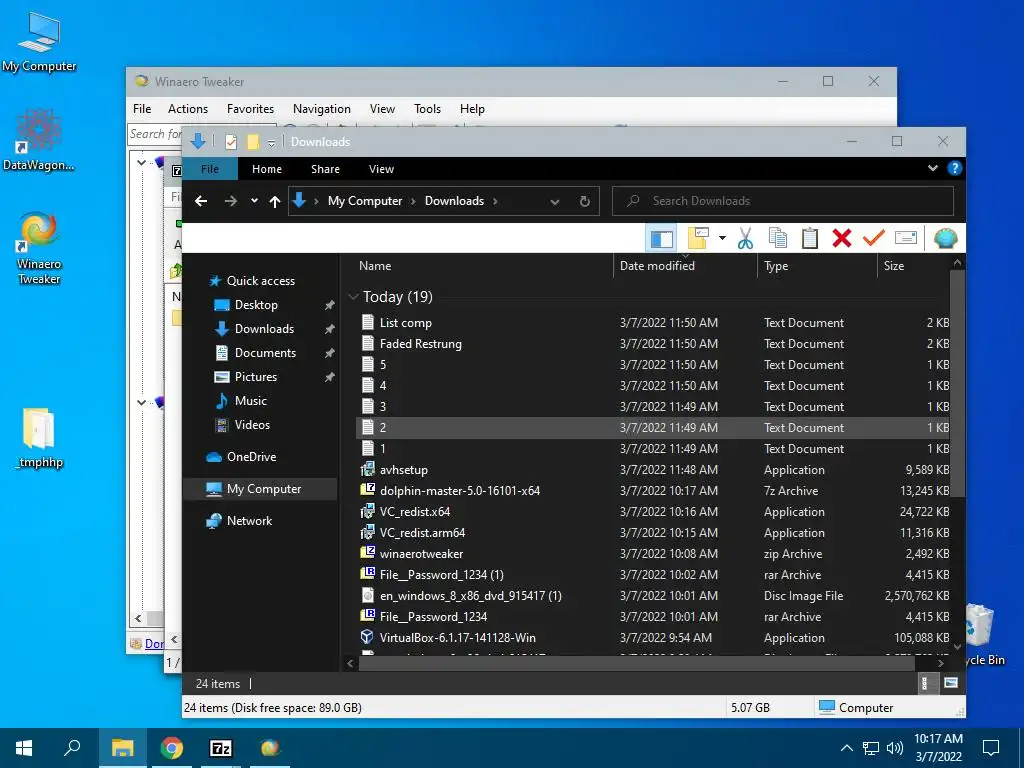
Task: Click the Cut scissors icon
Action: tap(745, 238)
